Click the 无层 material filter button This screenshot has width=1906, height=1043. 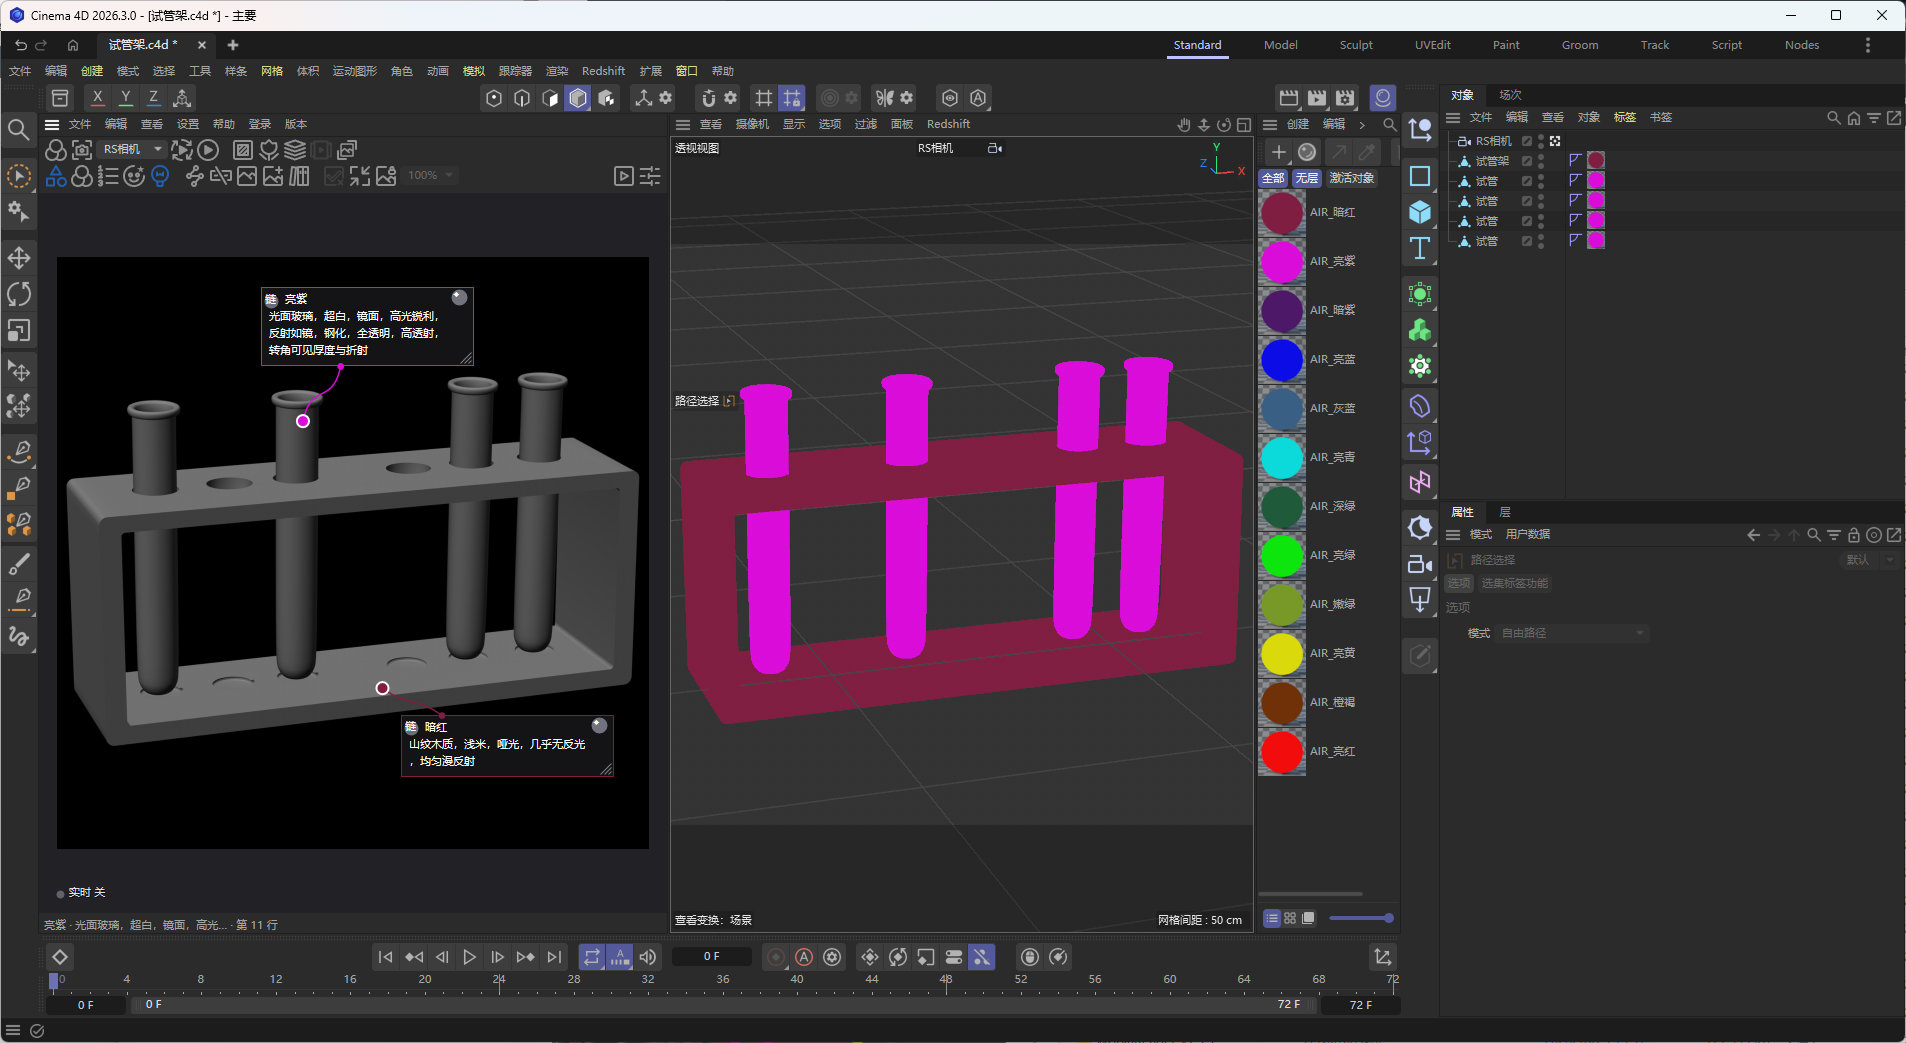pos(1307,178)
